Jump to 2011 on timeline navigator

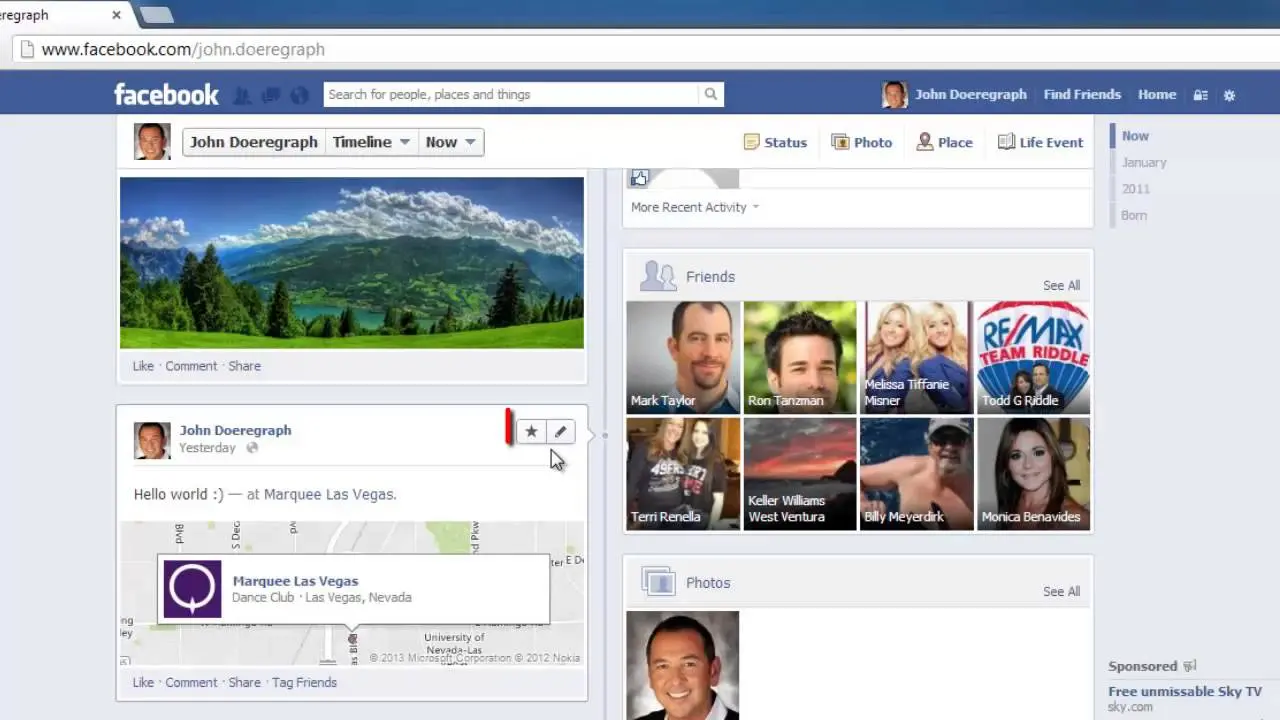coord(1135,189)
